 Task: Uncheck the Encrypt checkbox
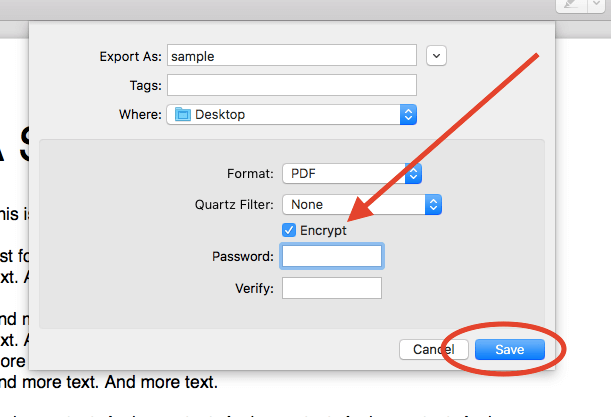pyautogui.click(x=290, y=230)
